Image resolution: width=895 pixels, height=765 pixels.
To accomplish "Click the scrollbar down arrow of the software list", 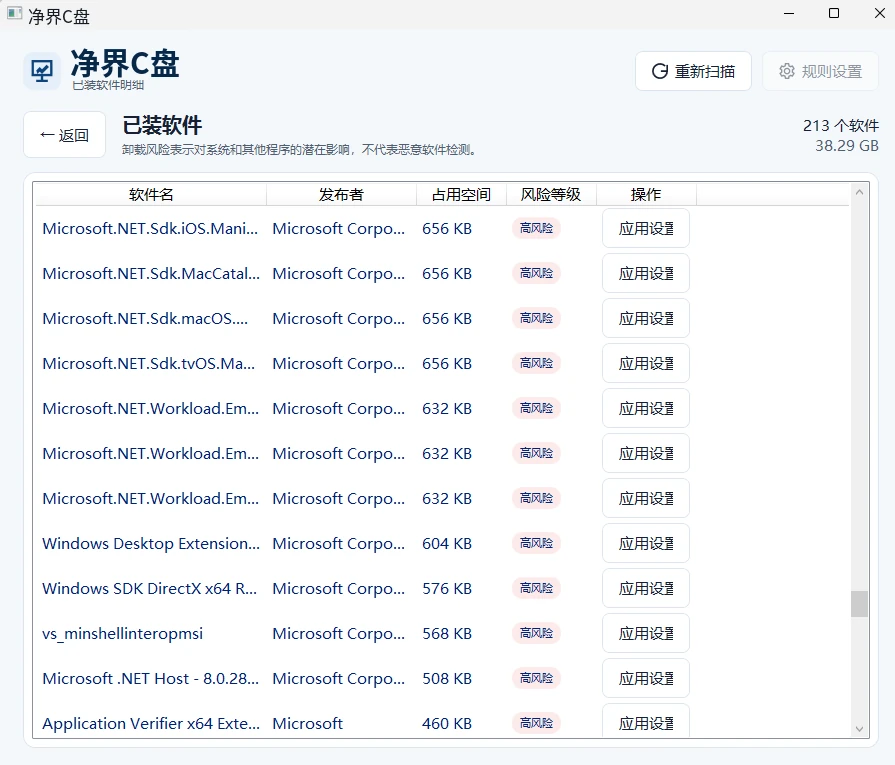I will point(859,729).
